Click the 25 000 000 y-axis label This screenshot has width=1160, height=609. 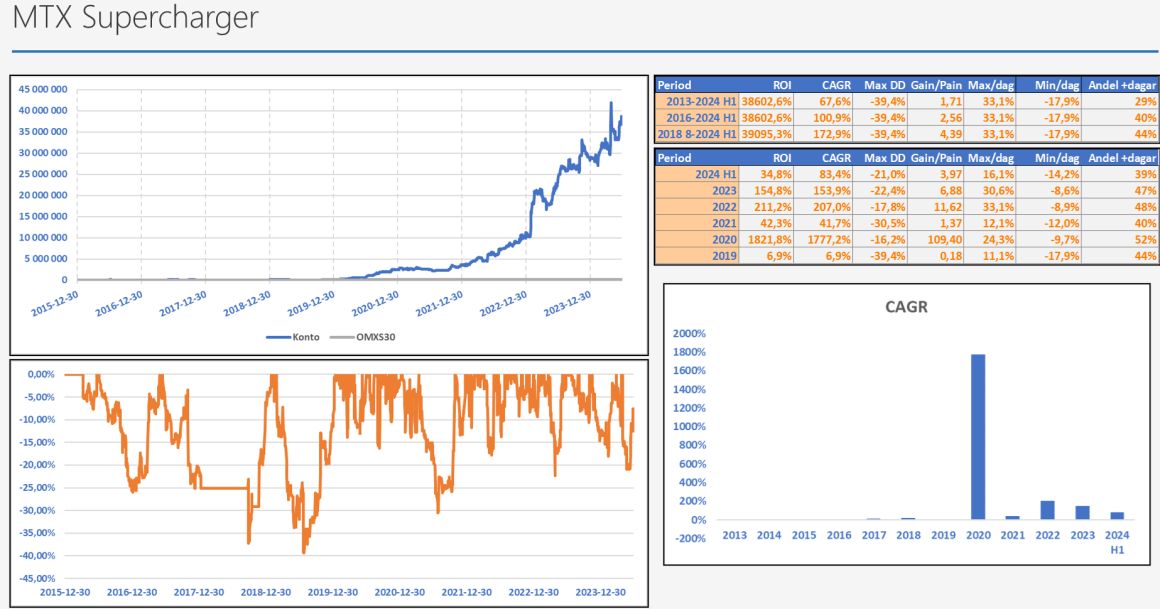point(42,174)
